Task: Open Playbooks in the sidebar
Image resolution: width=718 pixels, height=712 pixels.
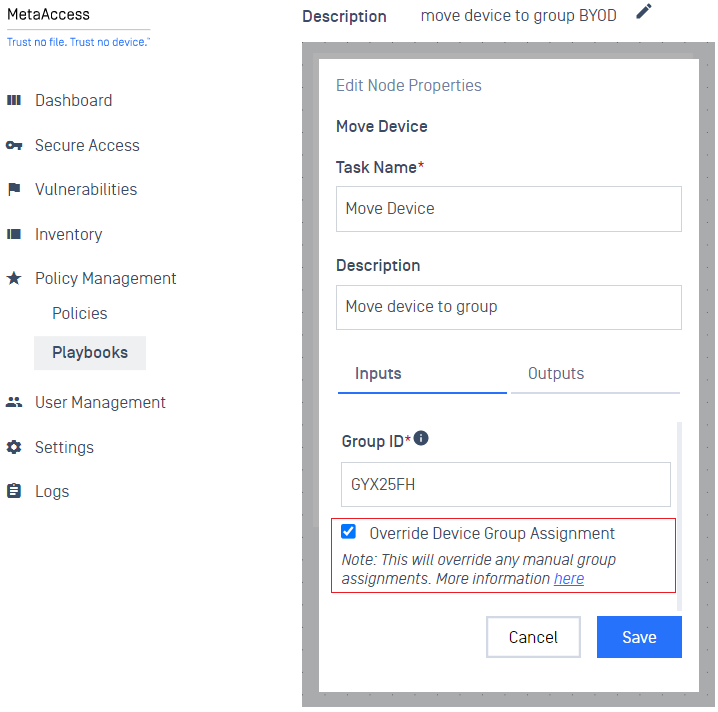Action: coord(90,353)
